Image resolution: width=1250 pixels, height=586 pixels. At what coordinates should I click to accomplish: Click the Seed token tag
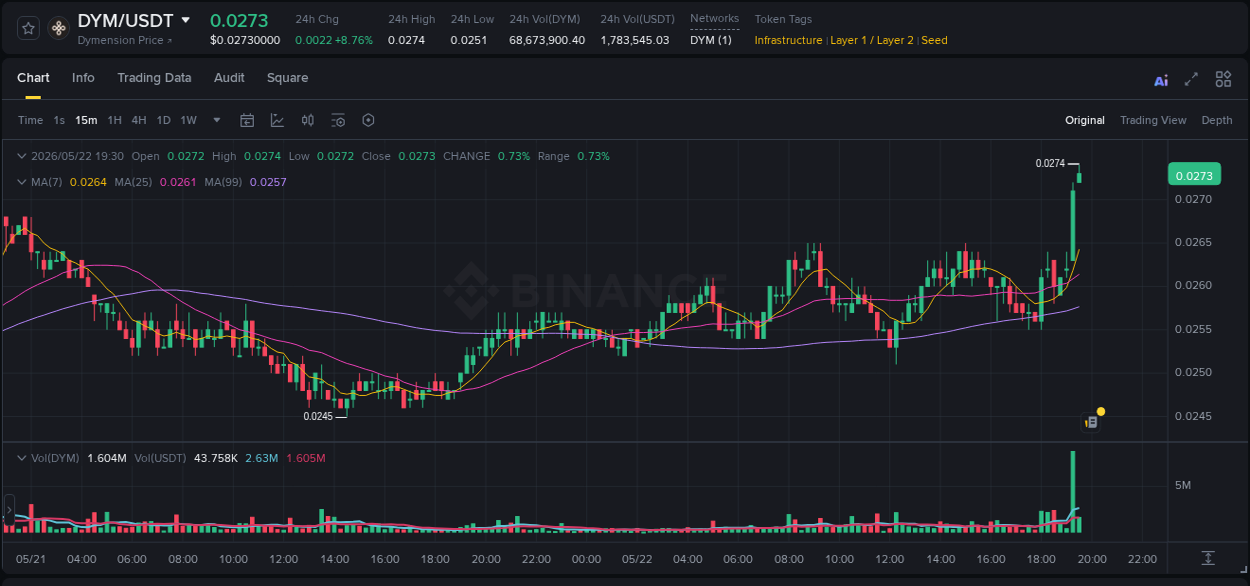pos(934,40)
